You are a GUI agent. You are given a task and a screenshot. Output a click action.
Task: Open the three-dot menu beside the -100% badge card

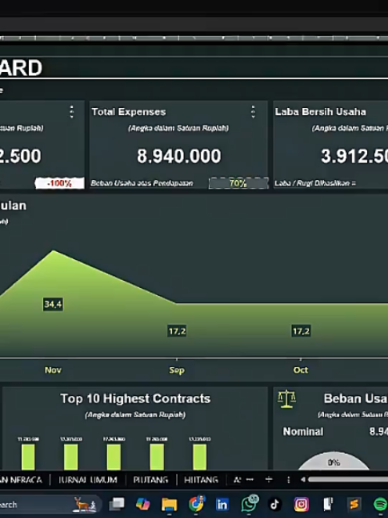[72, 112]
